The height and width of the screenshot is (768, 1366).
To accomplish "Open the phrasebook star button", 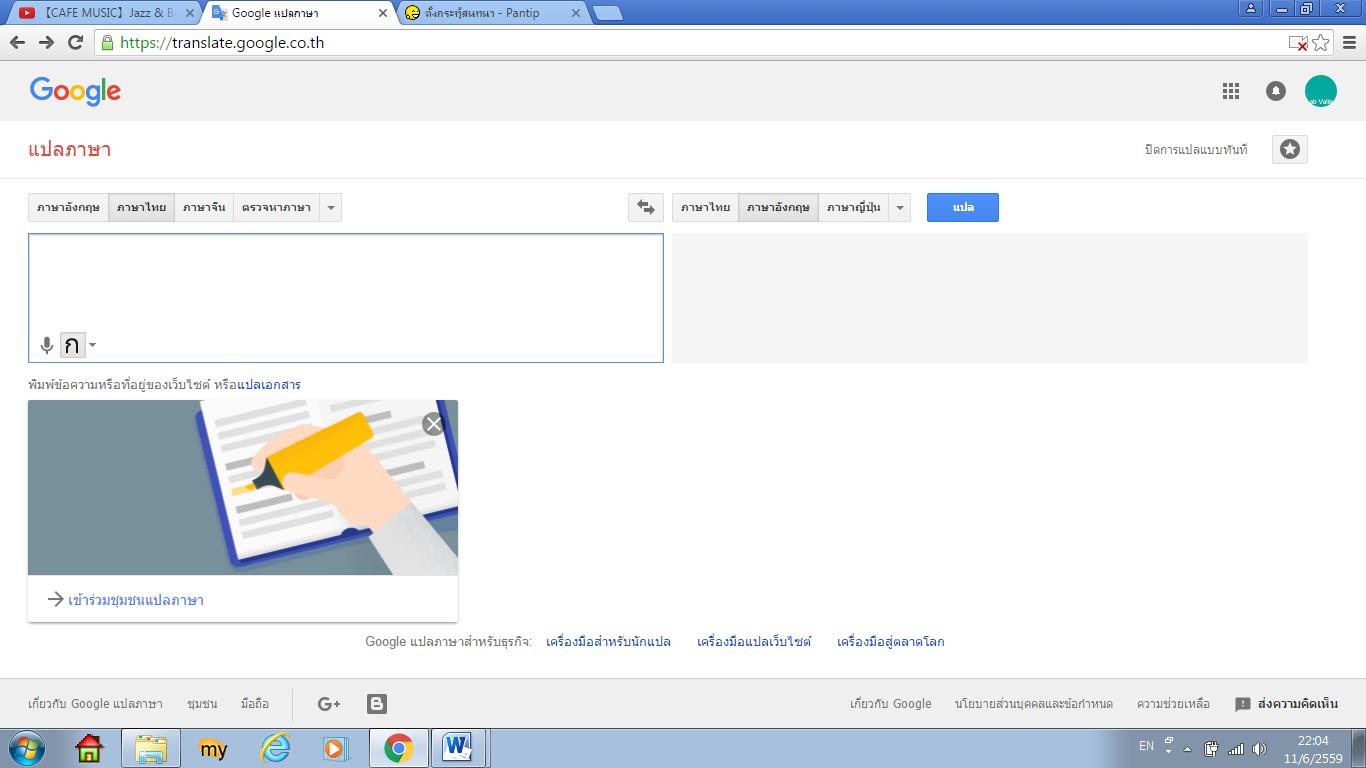I will (x=1290, y=150).
